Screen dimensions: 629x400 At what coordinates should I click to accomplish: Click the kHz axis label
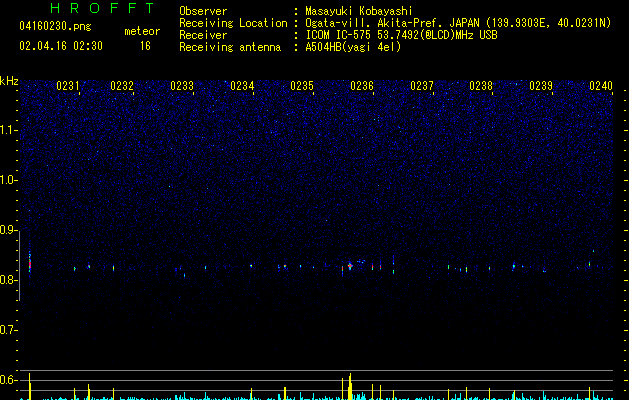[x=9, y=81]
